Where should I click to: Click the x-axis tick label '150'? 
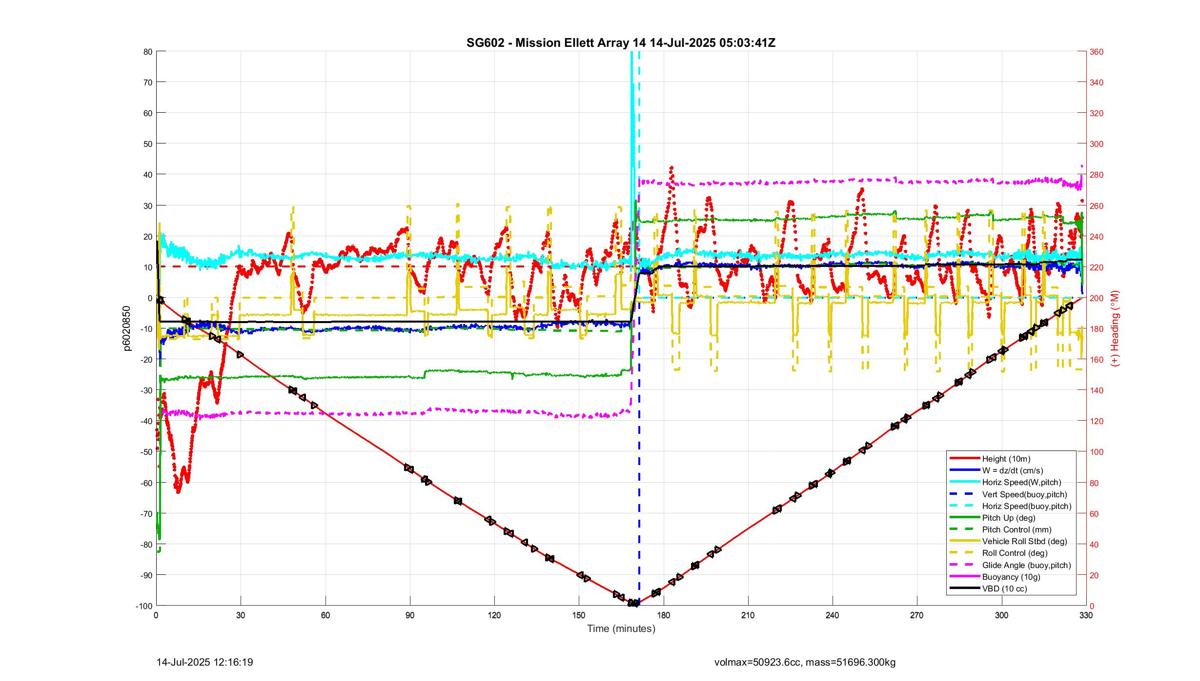coord(578,616)
